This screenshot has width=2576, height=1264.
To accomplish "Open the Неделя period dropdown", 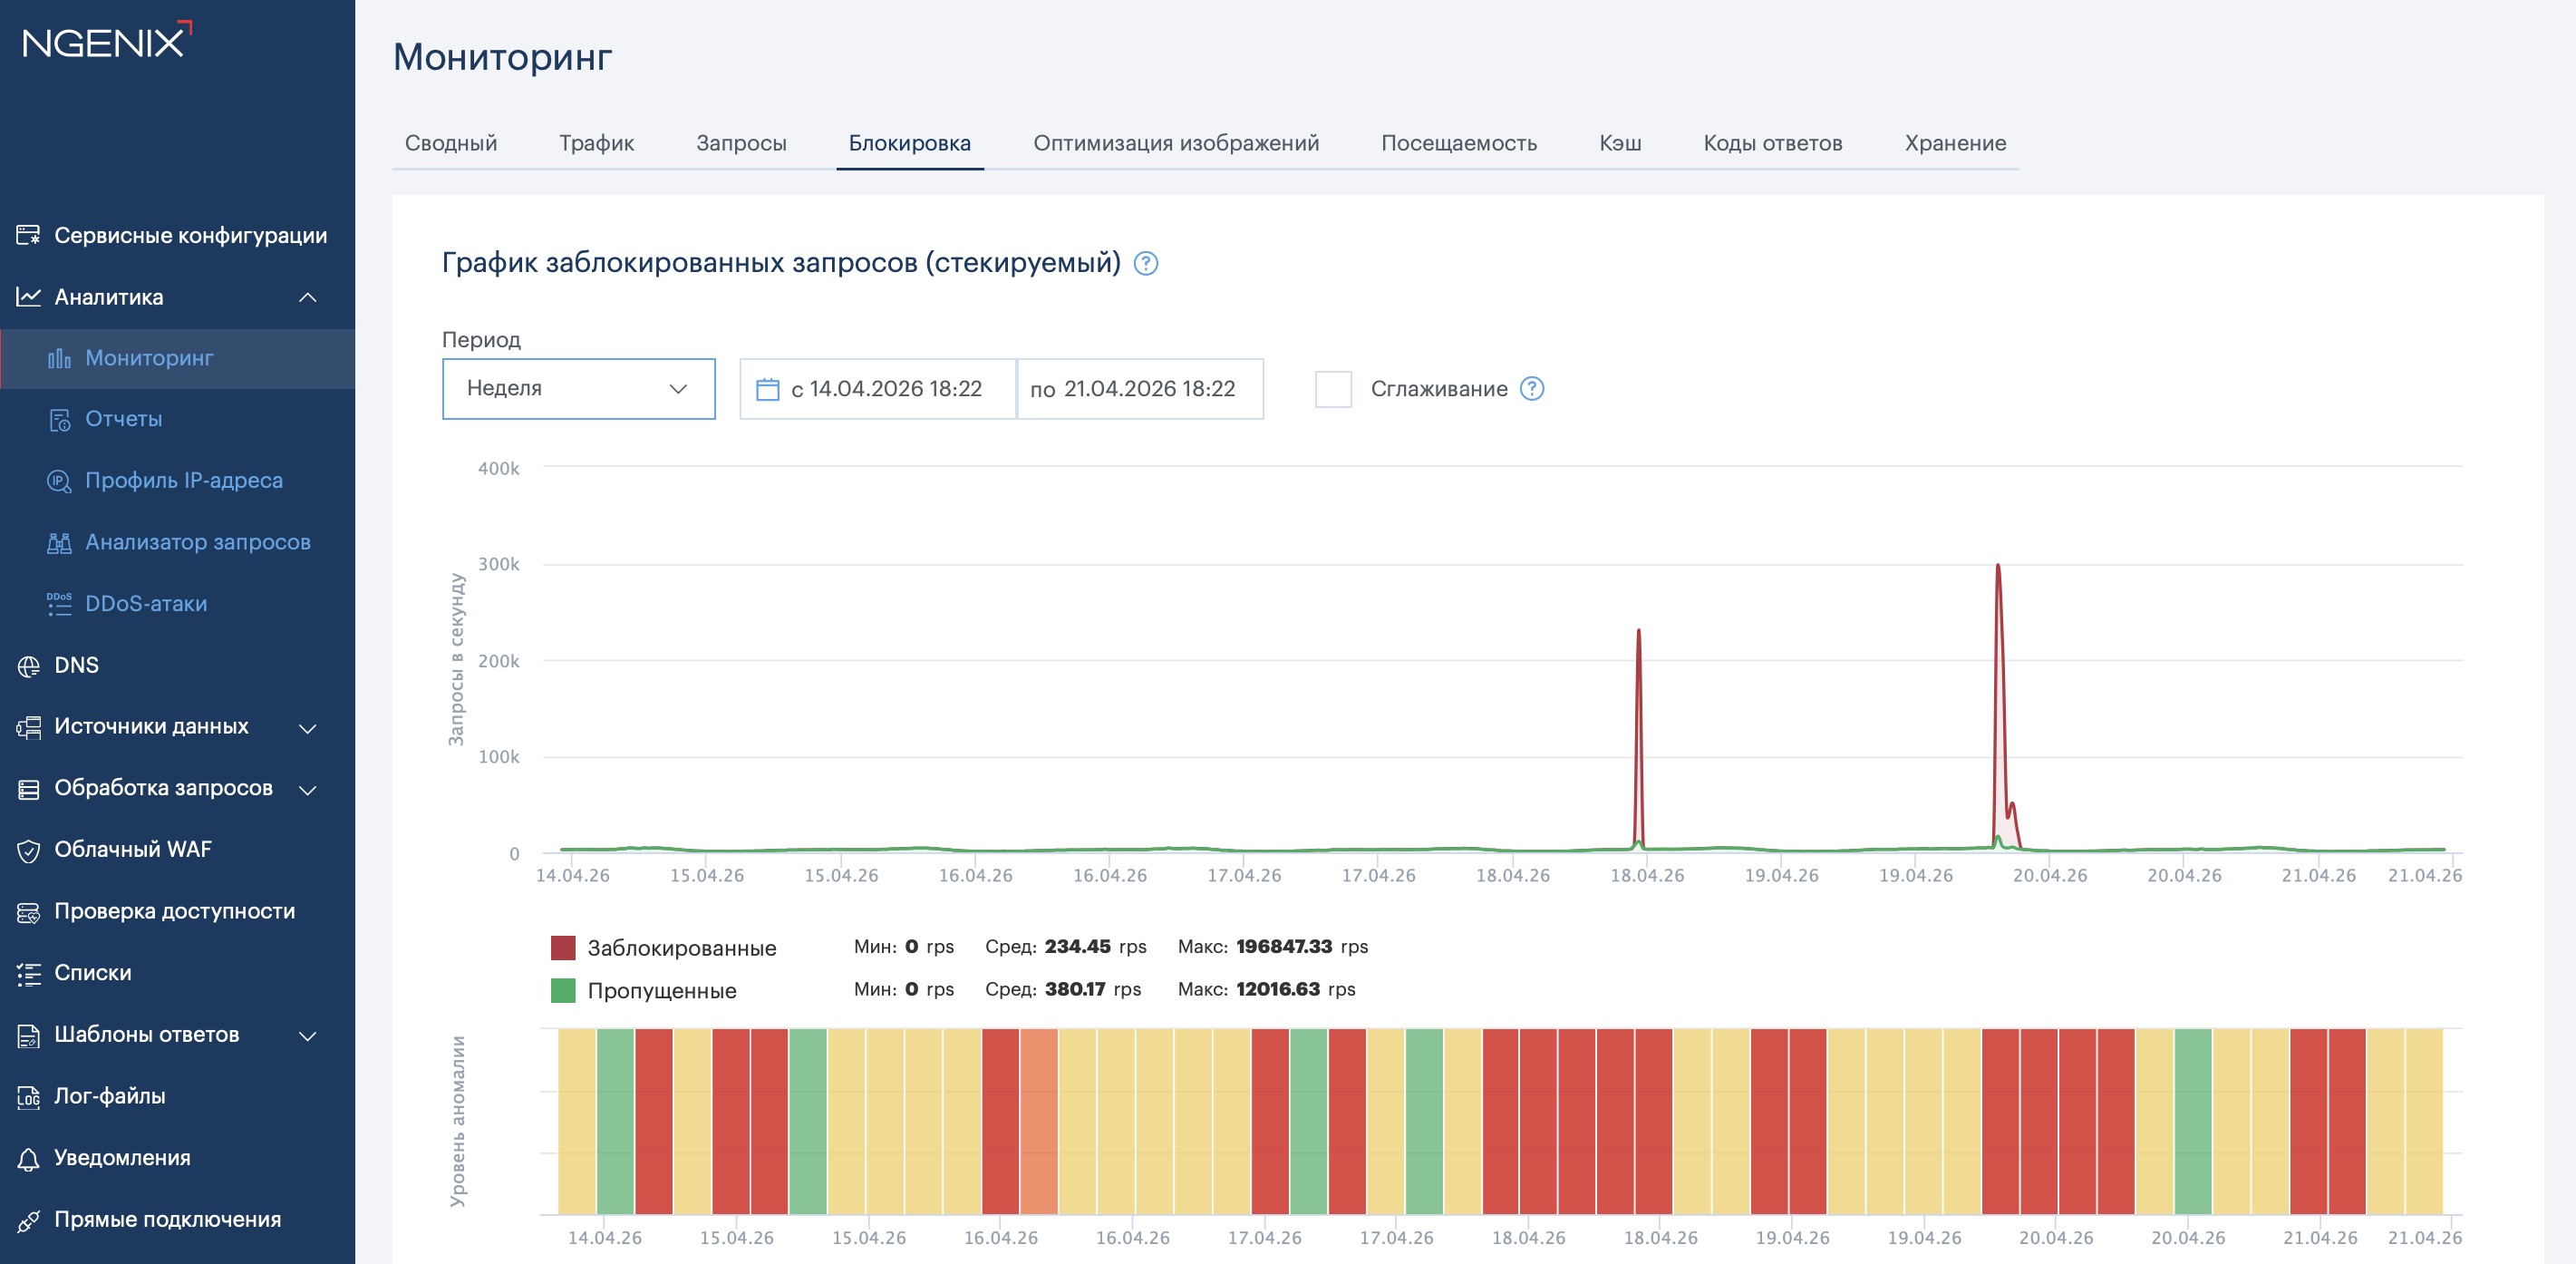I will coord(578,389).
